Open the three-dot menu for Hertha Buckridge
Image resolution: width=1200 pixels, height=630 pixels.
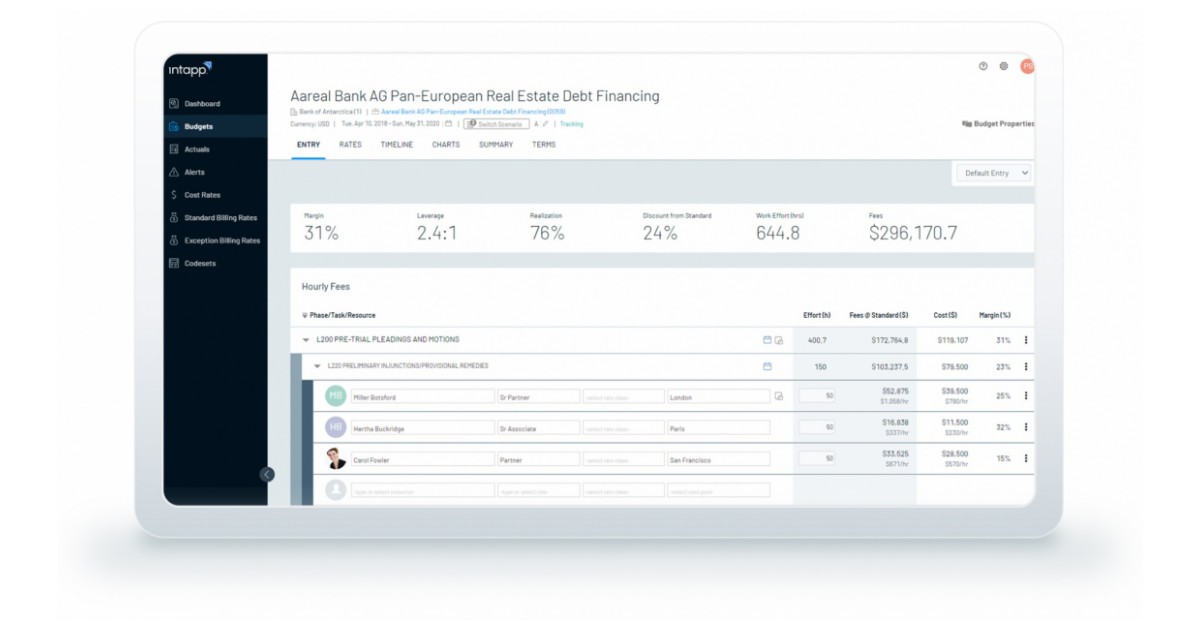tap(1026, 427)
